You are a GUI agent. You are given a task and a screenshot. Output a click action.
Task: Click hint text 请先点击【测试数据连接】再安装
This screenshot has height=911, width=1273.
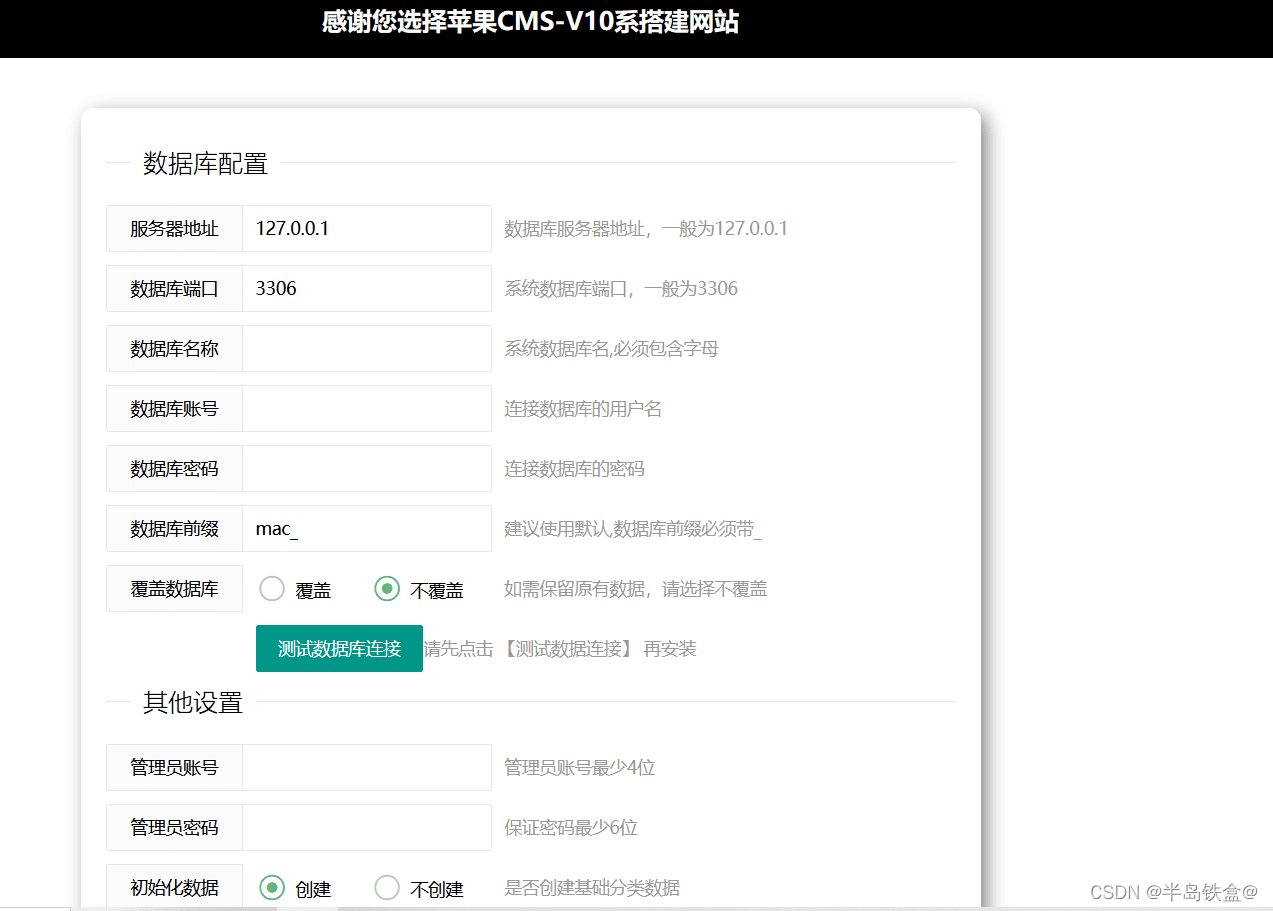(x=560, y=649)
